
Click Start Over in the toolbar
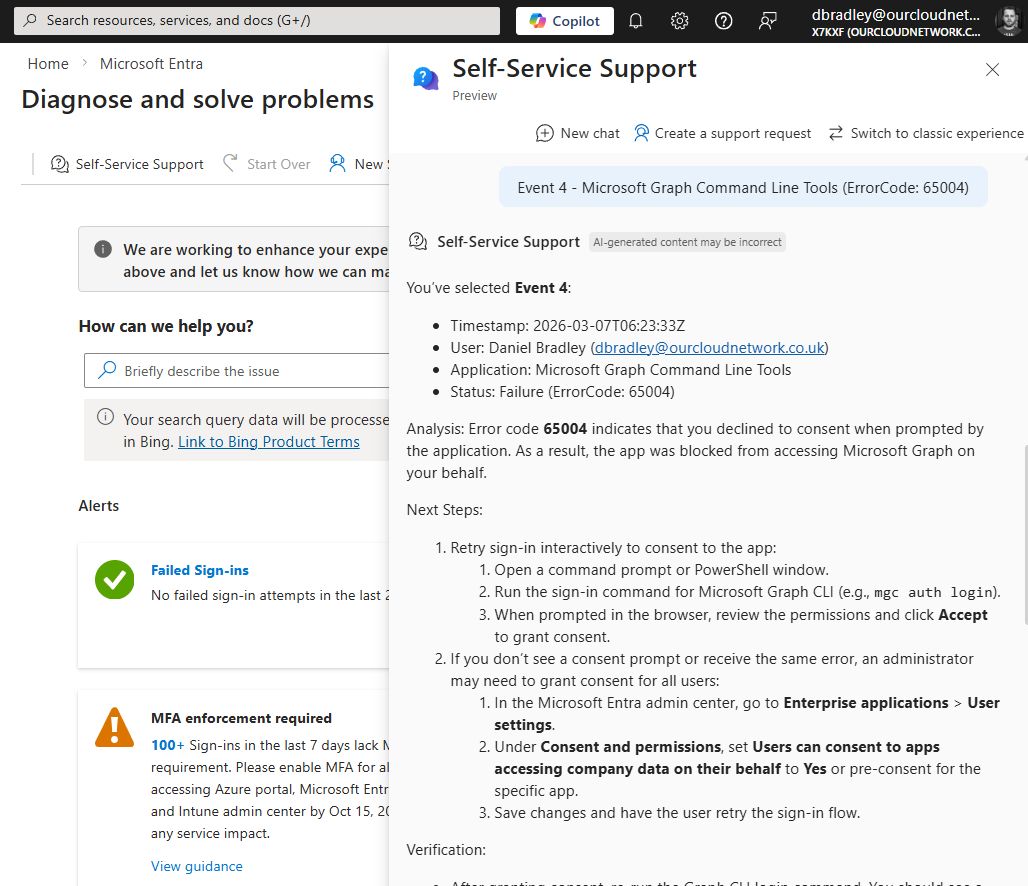point(266,164)
